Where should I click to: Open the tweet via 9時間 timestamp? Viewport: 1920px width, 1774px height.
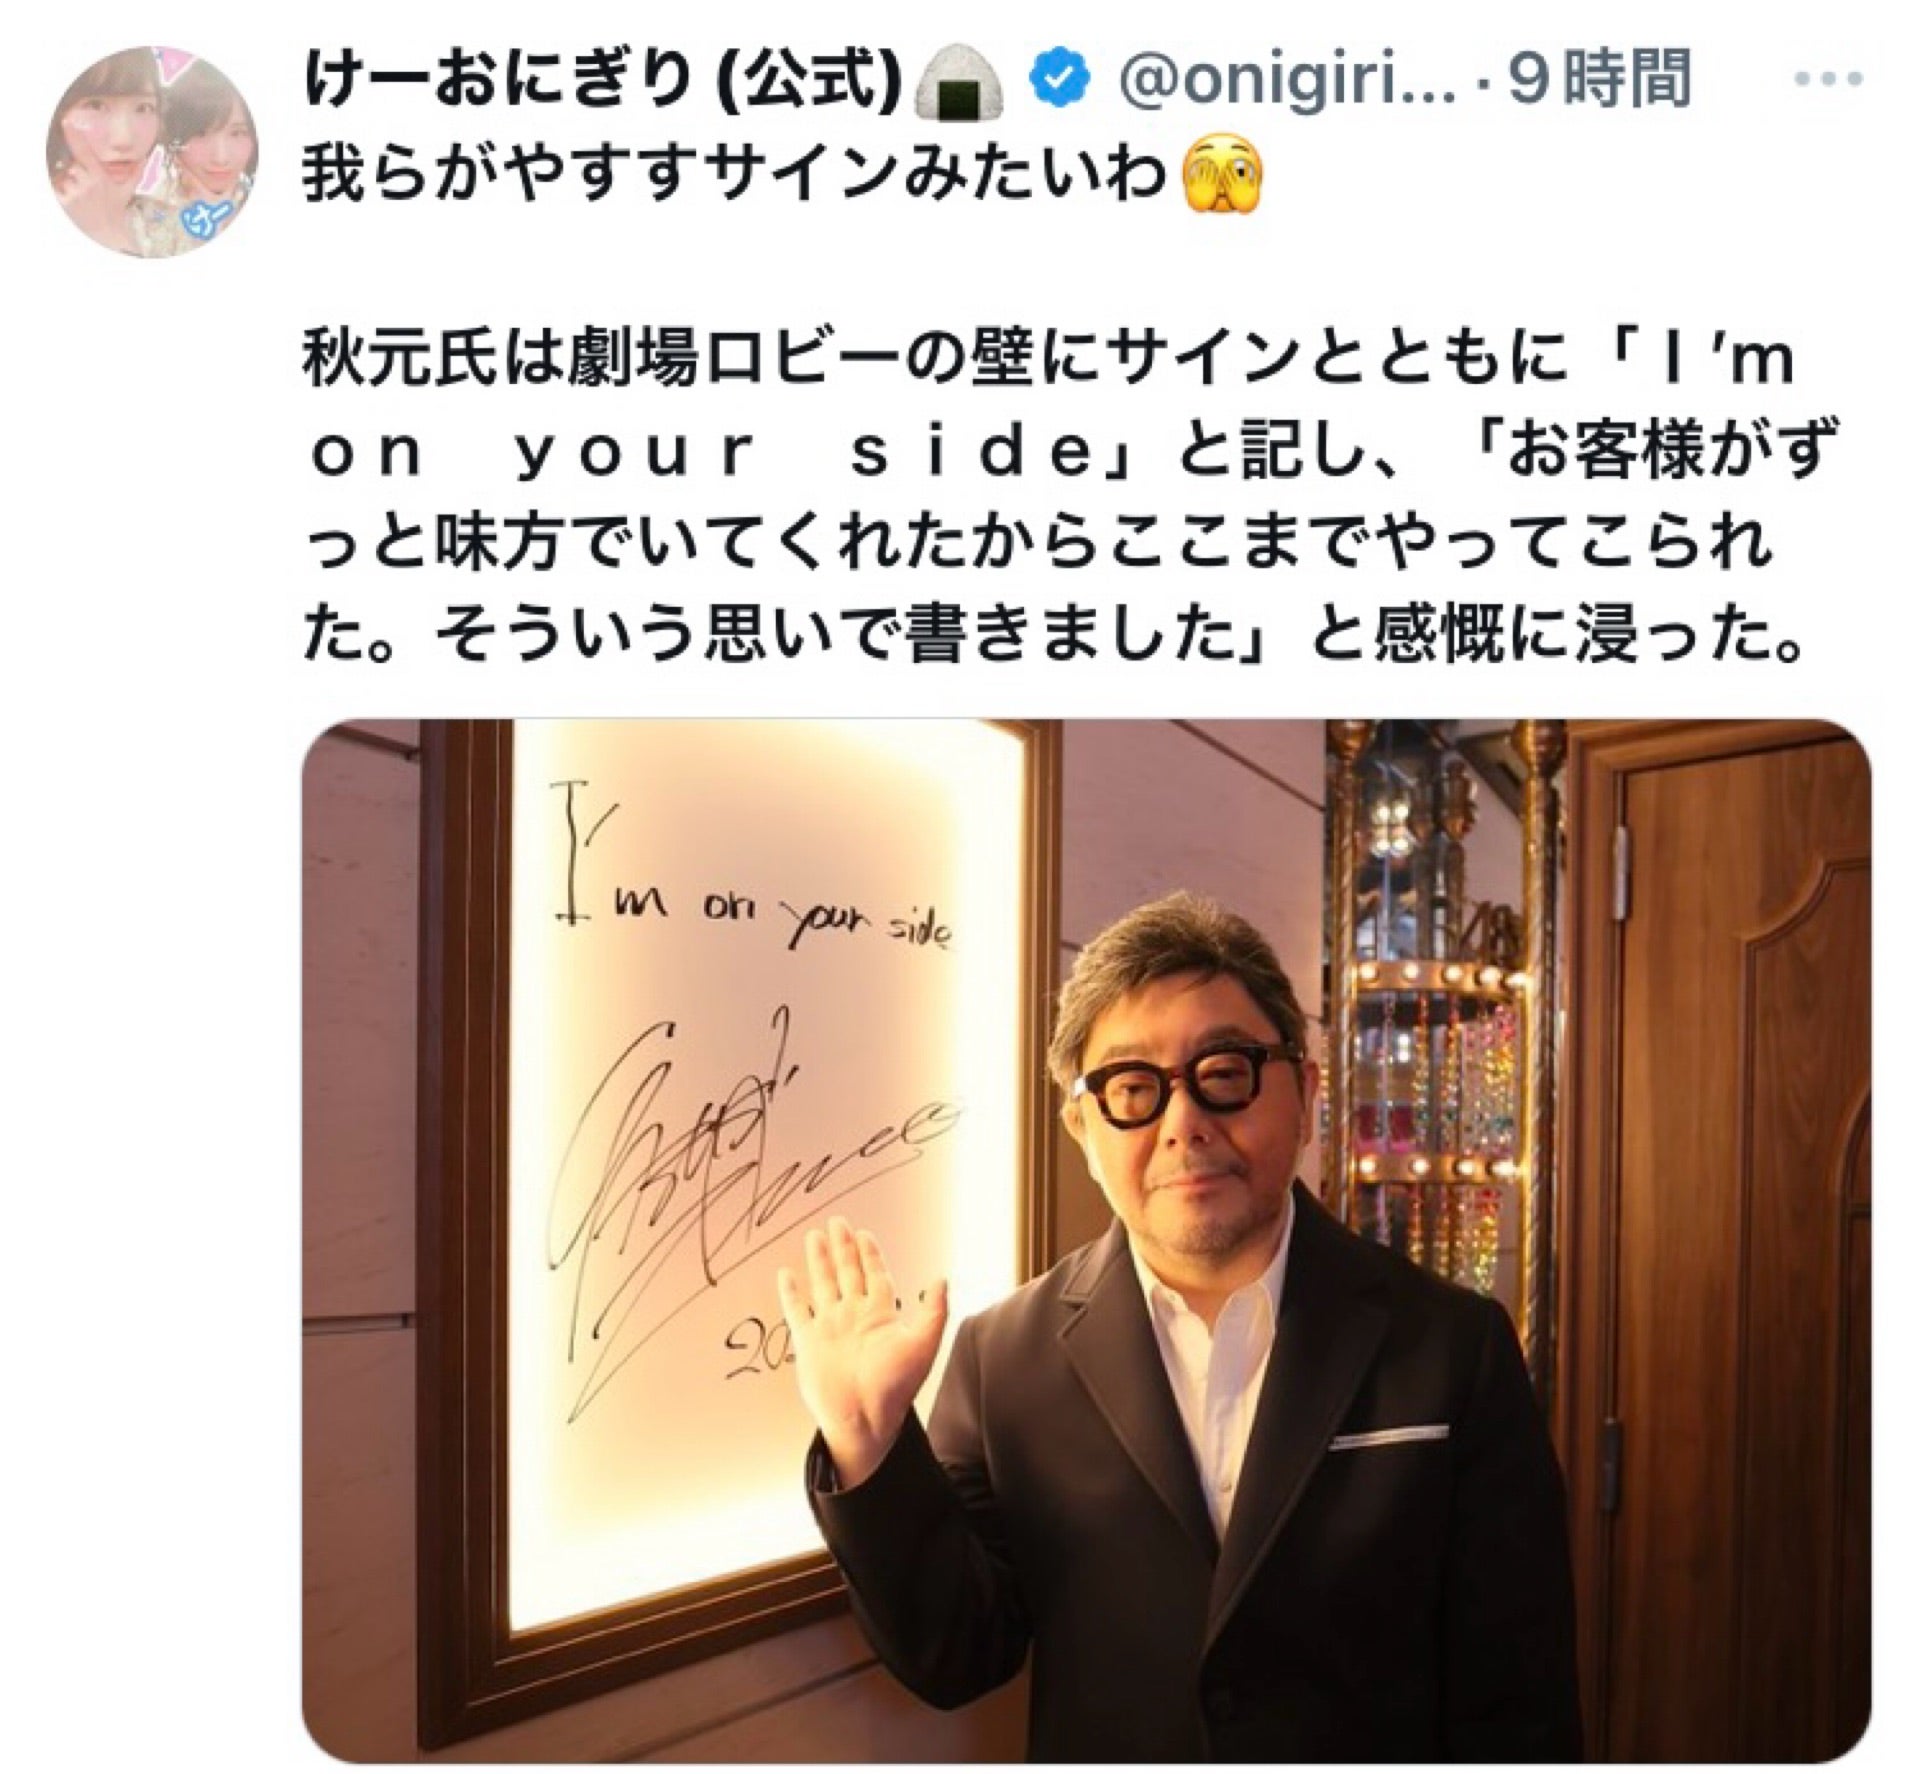tap(1598, 80)
